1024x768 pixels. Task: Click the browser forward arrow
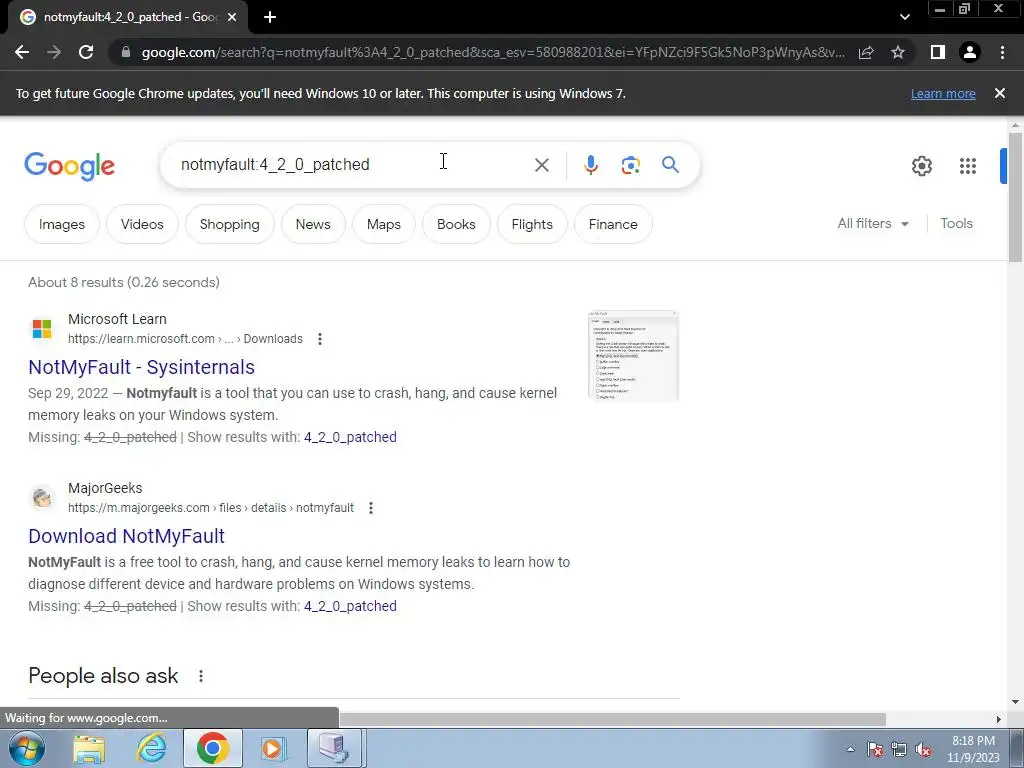[54, 52]
